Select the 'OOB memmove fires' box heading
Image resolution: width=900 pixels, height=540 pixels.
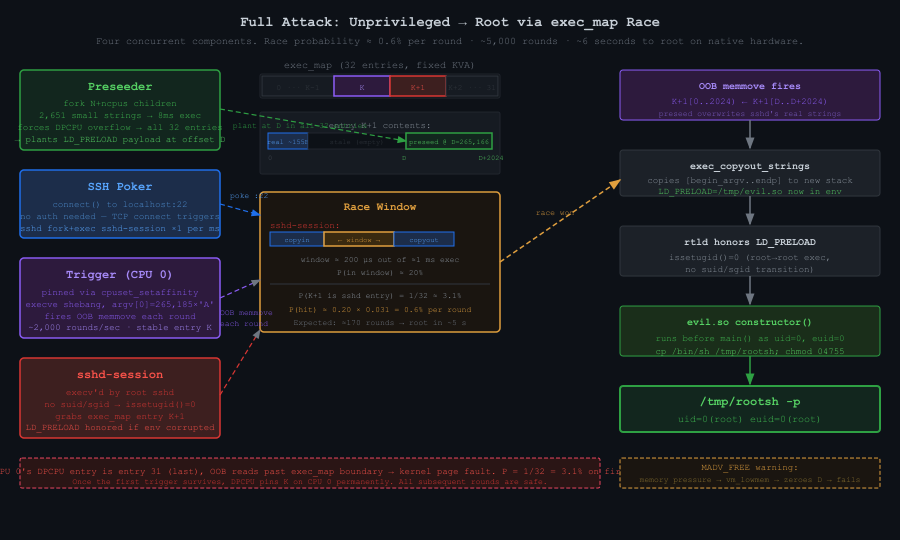[x=750, y=86]
